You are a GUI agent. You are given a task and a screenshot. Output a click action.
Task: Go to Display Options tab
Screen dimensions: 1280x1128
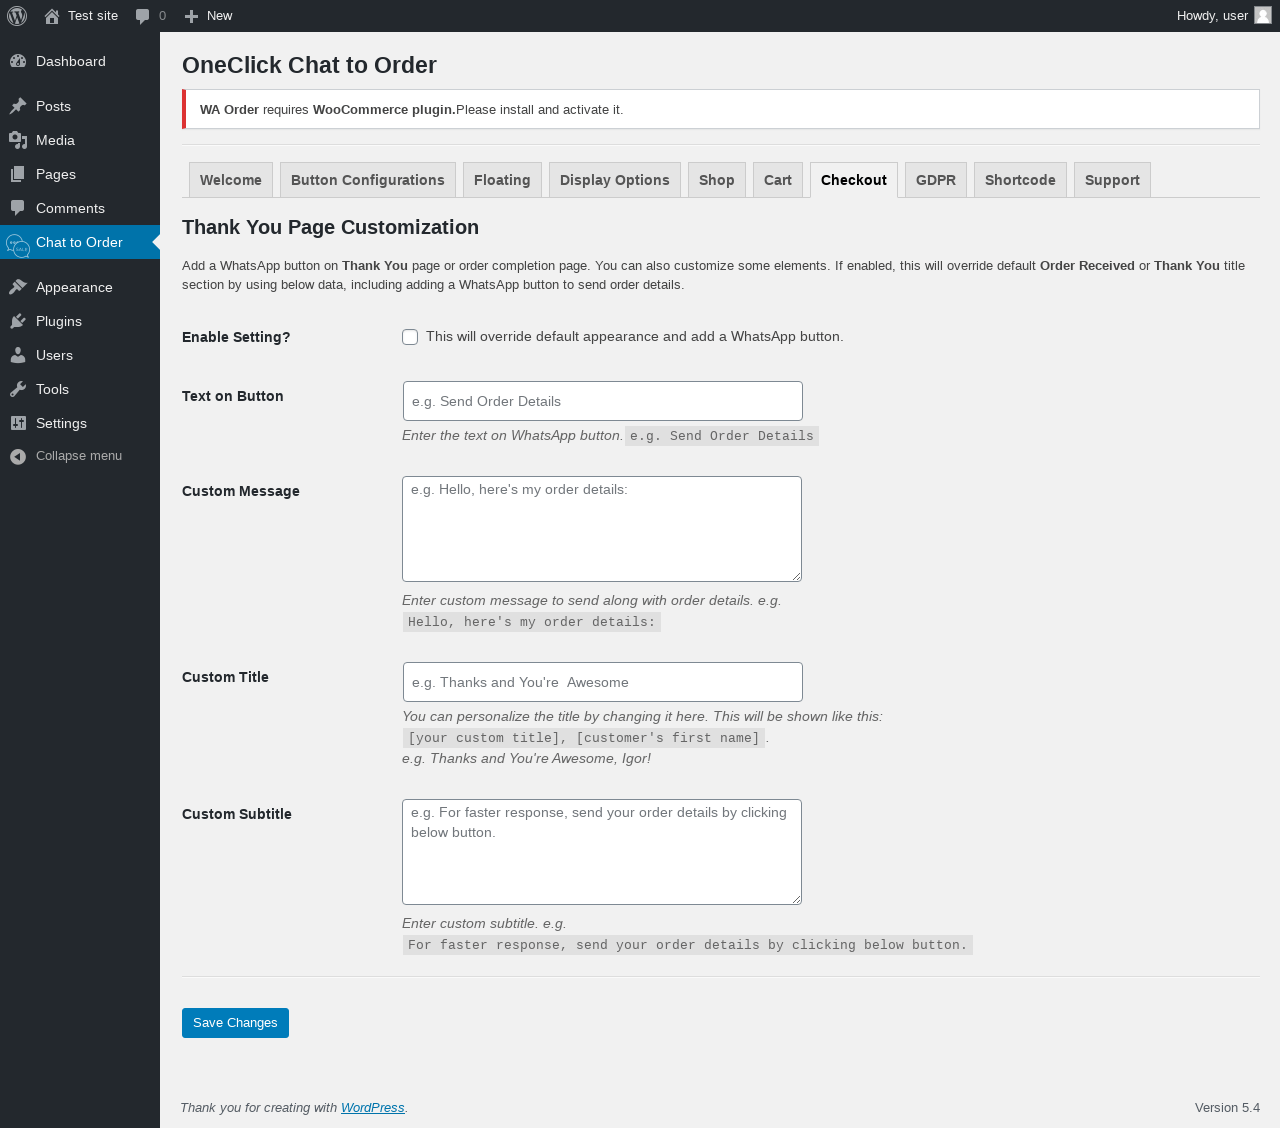coord(615,180)
